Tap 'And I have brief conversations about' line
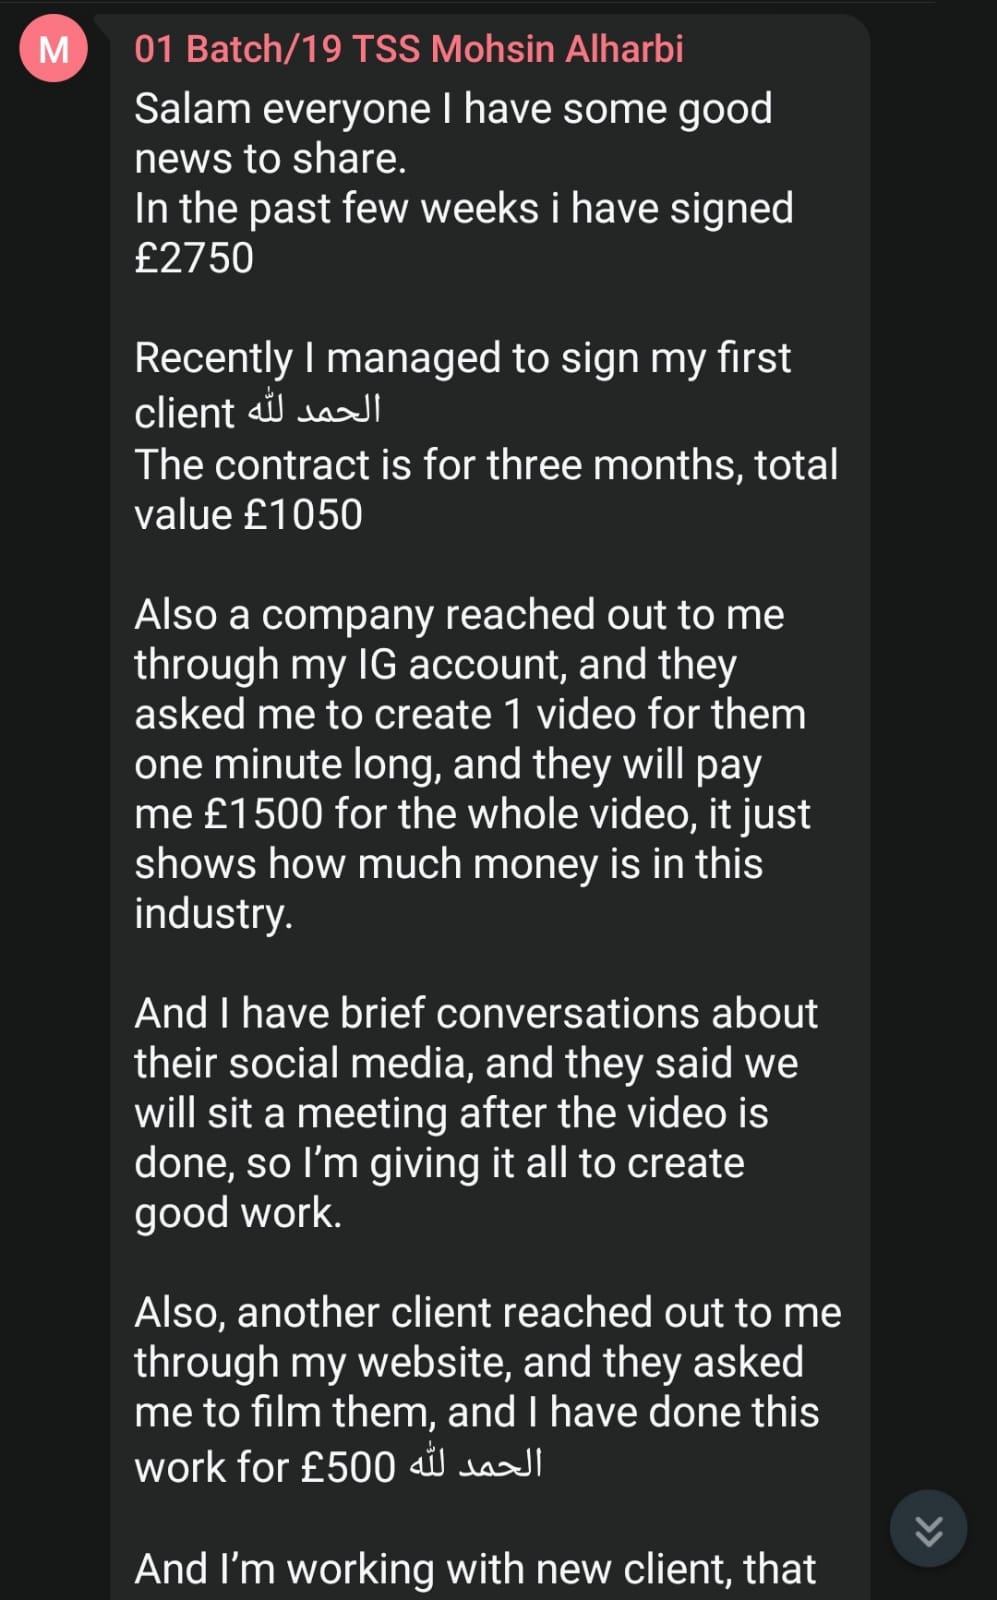This screenshot has height=1600, width=997. point(476,1013)
